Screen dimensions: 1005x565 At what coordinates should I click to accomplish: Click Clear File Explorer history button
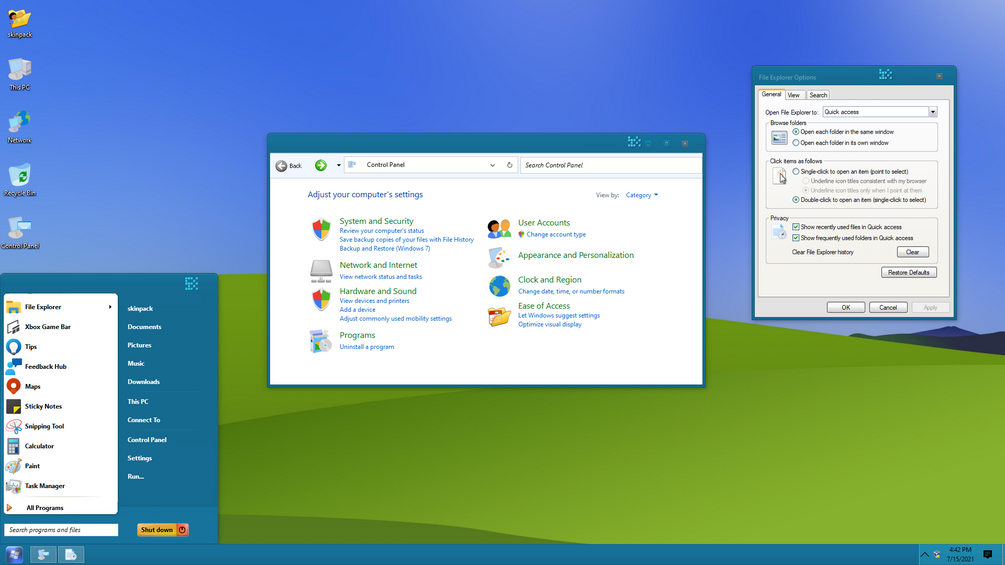pos(913,252)
